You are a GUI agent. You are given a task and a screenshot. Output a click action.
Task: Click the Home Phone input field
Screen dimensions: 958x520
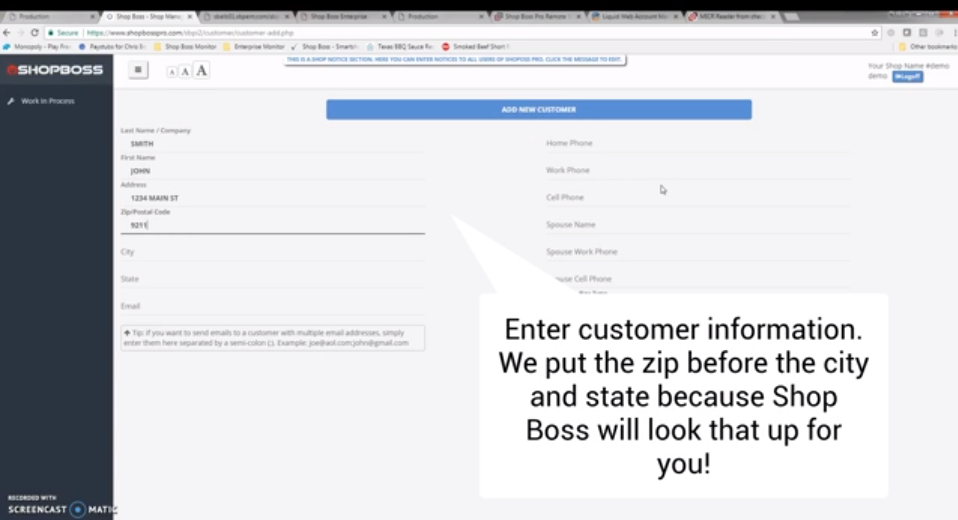pos(696,143)
